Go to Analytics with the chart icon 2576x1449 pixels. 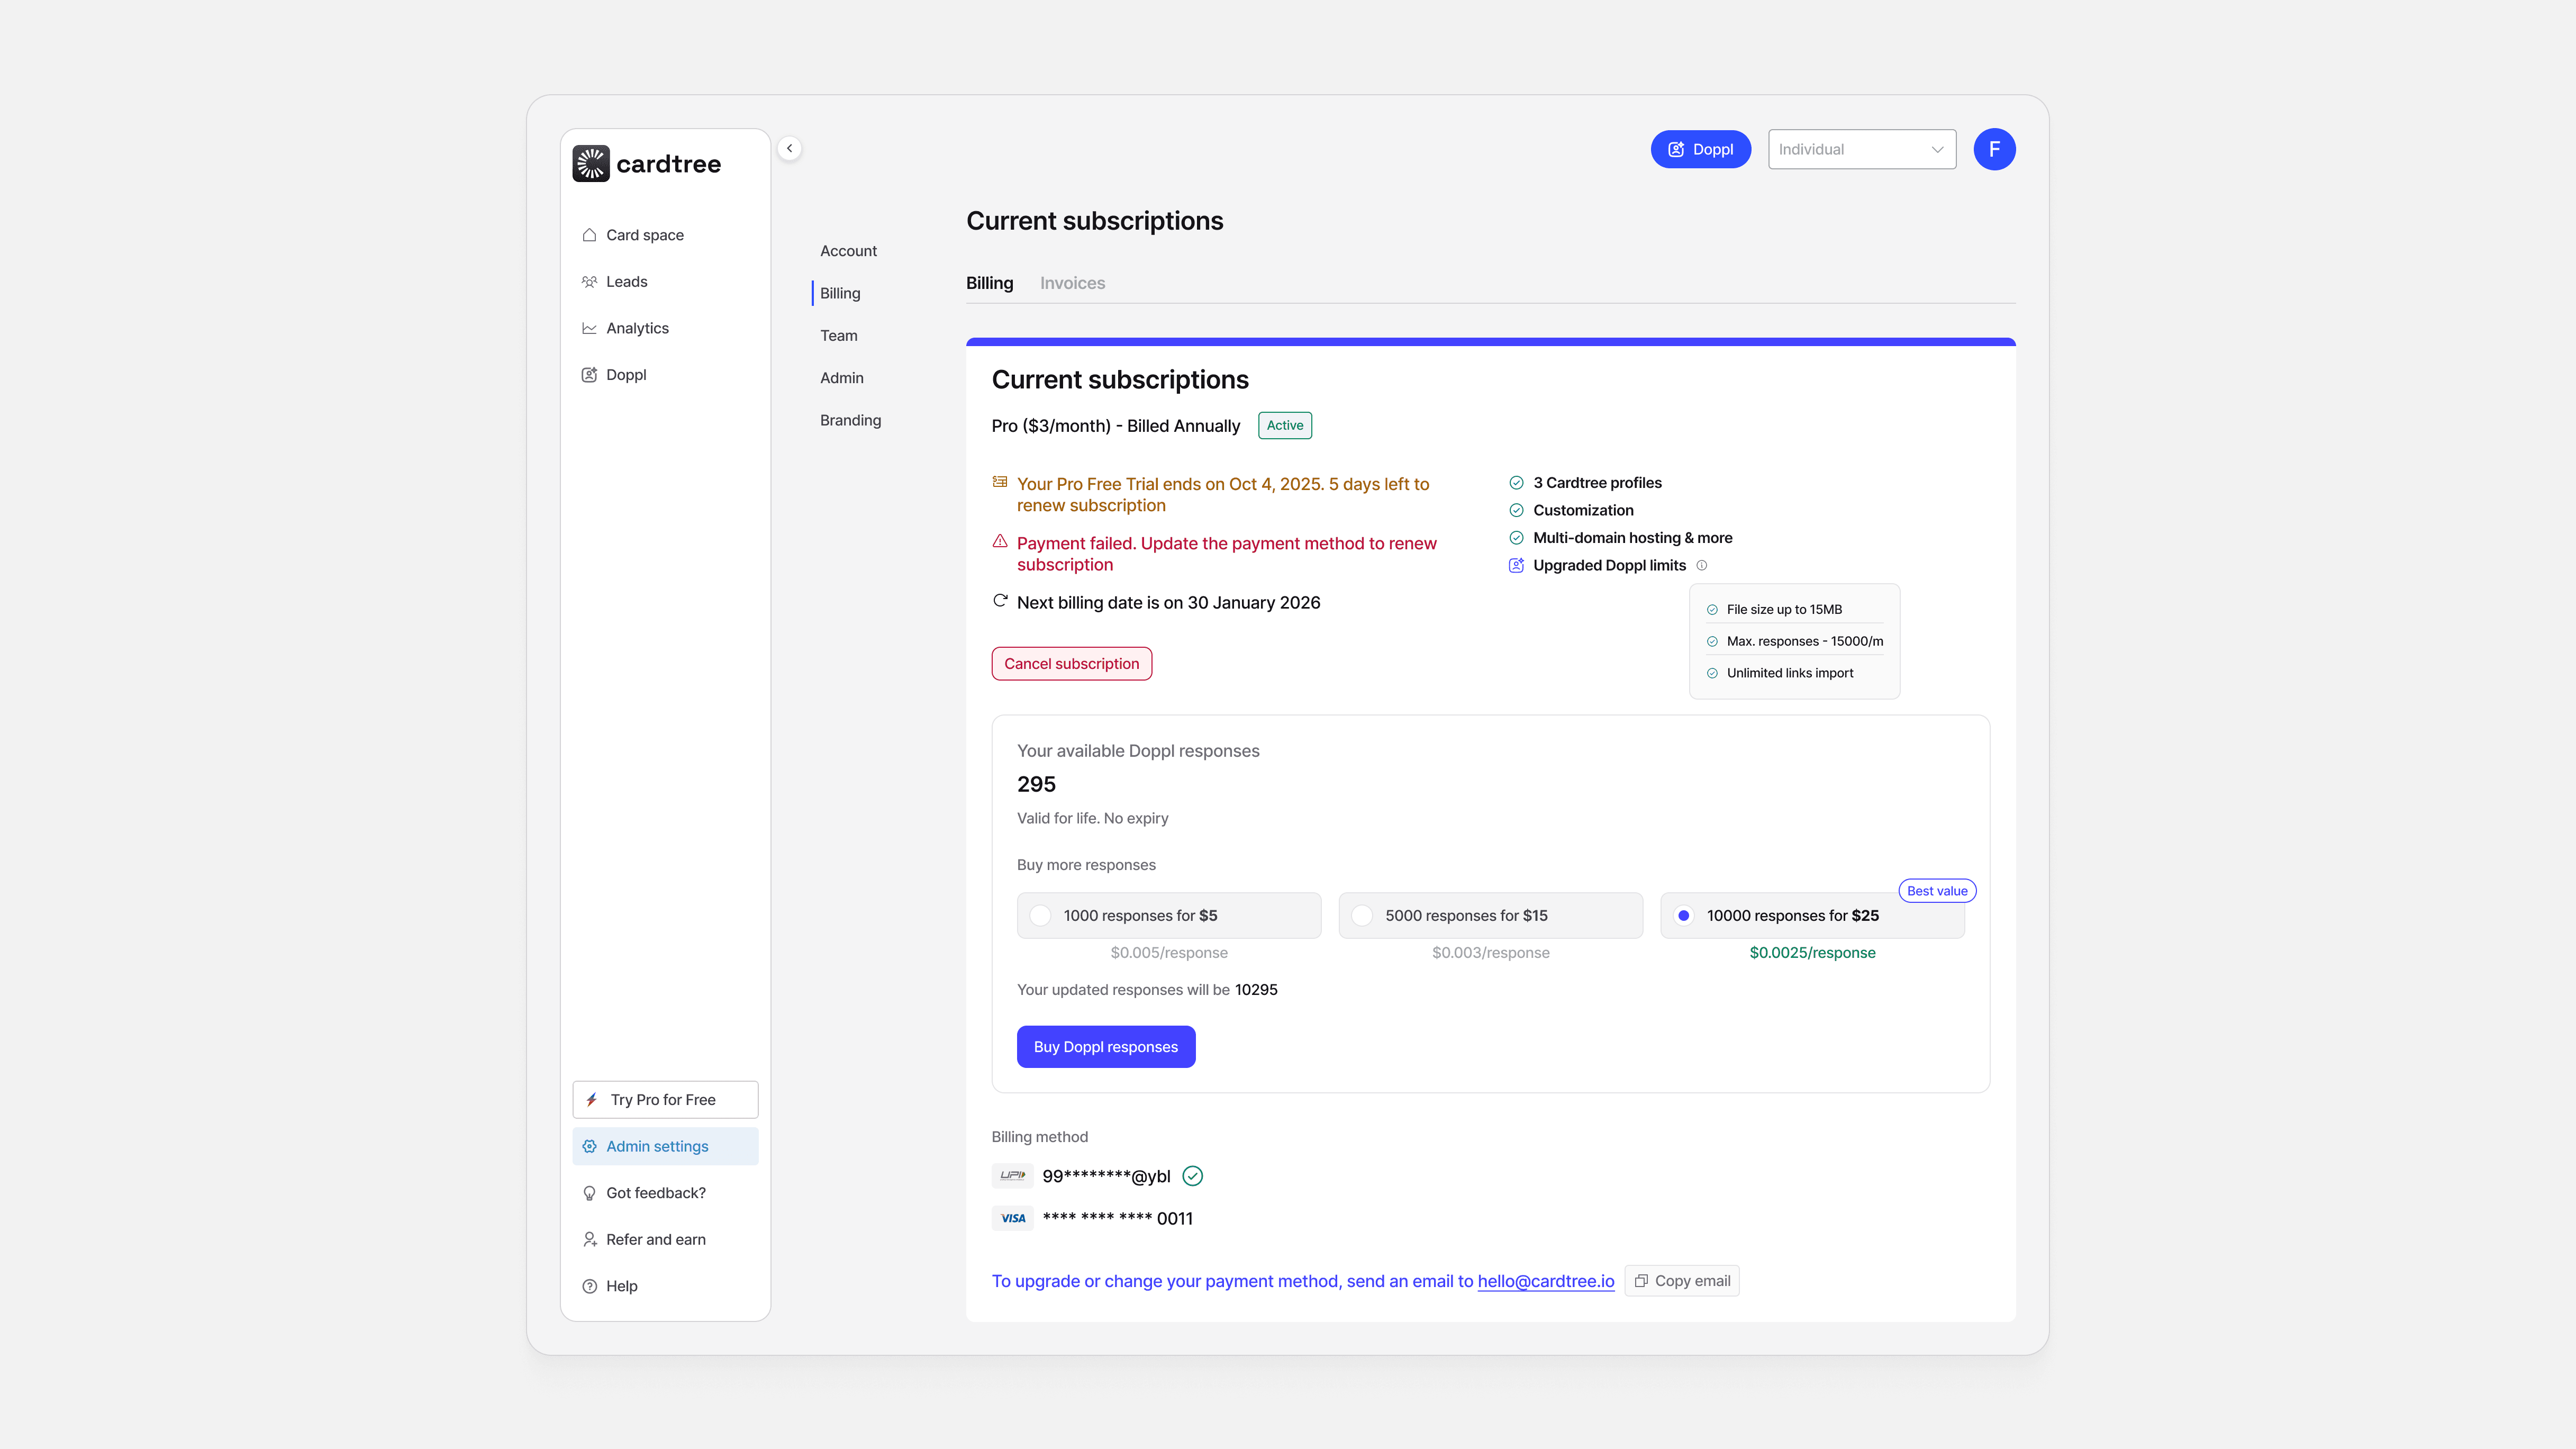tap(589, 328)
